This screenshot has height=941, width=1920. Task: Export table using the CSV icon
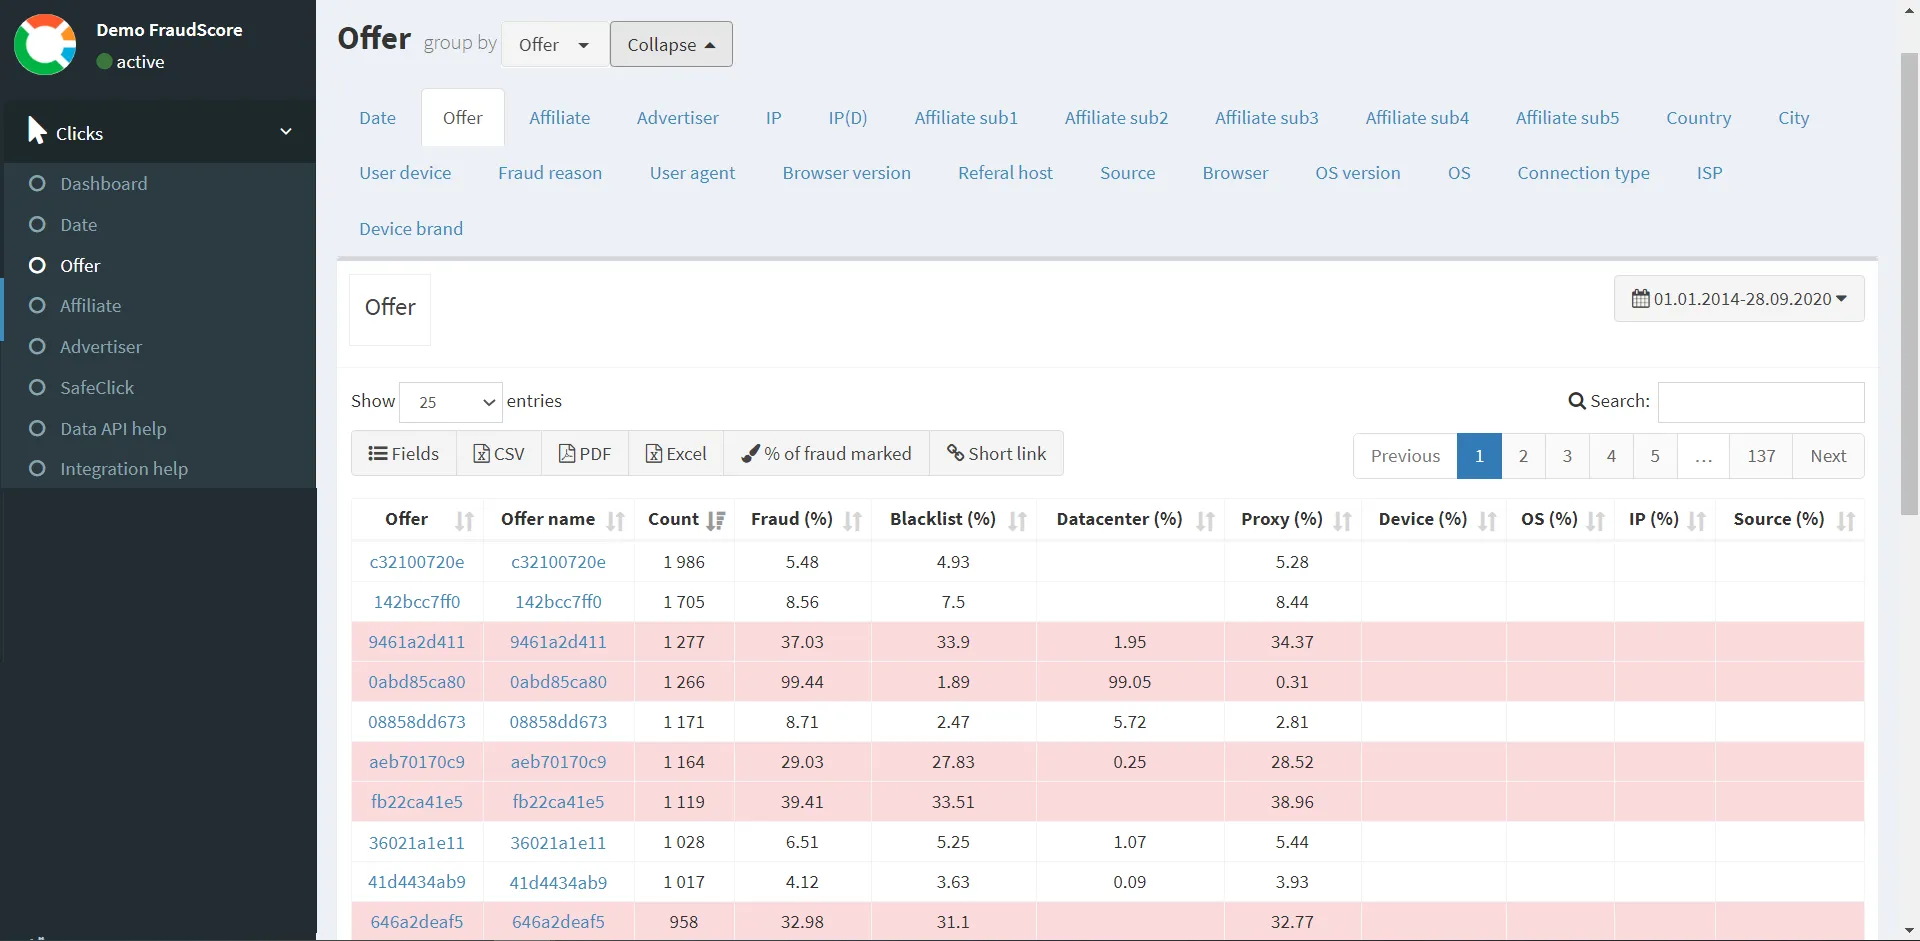(481, 454)
